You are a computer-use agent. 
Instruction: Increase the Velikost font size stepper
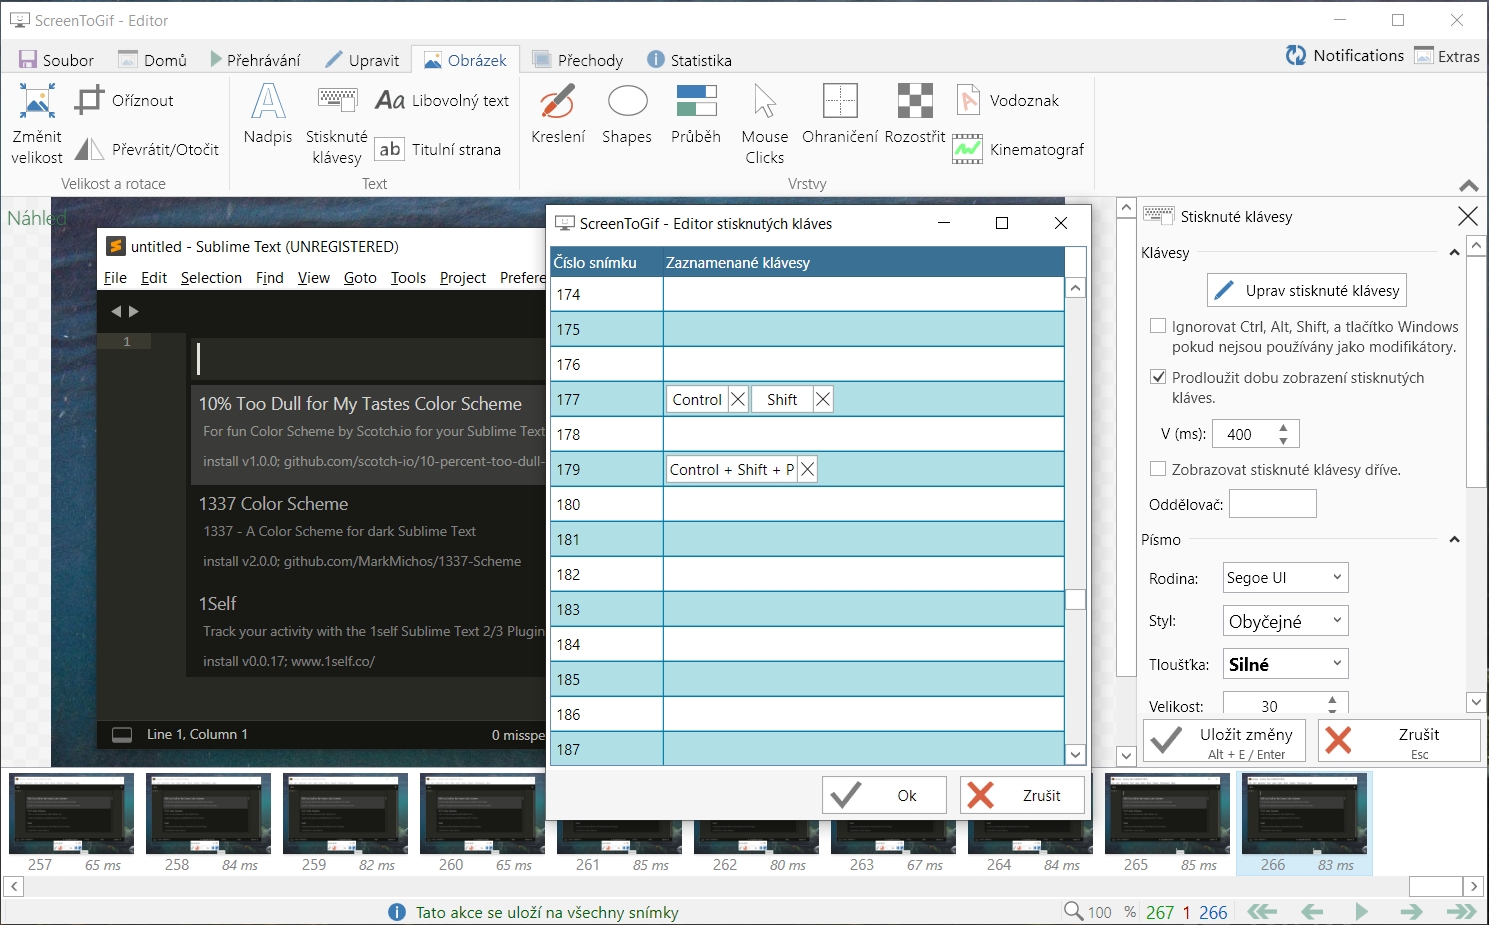point(1332,700)
